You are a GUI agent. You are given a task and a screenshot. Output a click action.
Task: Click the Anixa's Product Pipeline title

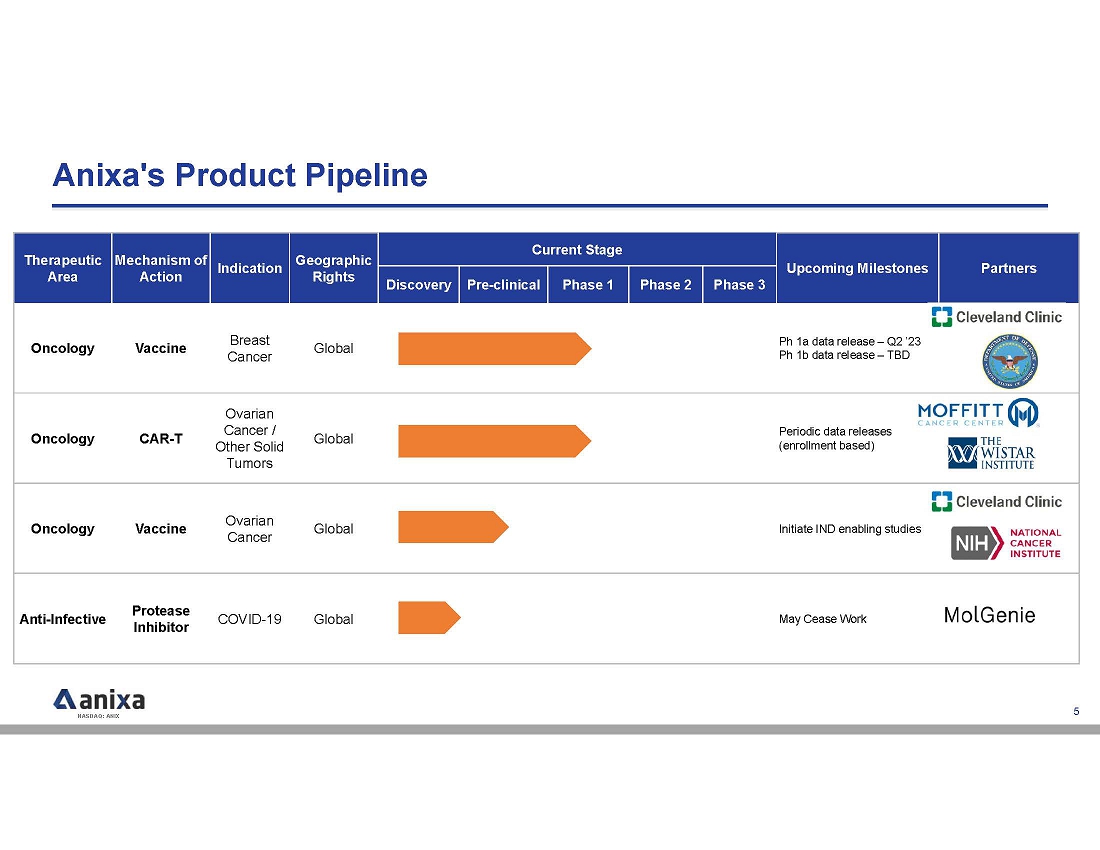tap(240, 175)
